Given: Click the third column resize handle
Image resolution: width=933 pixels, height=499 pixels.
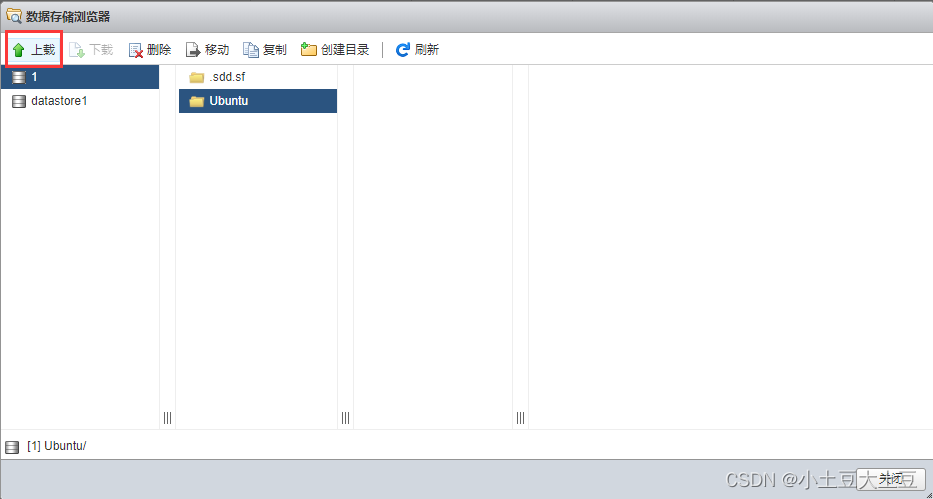Looking at the screenshot, I should 521,418.
